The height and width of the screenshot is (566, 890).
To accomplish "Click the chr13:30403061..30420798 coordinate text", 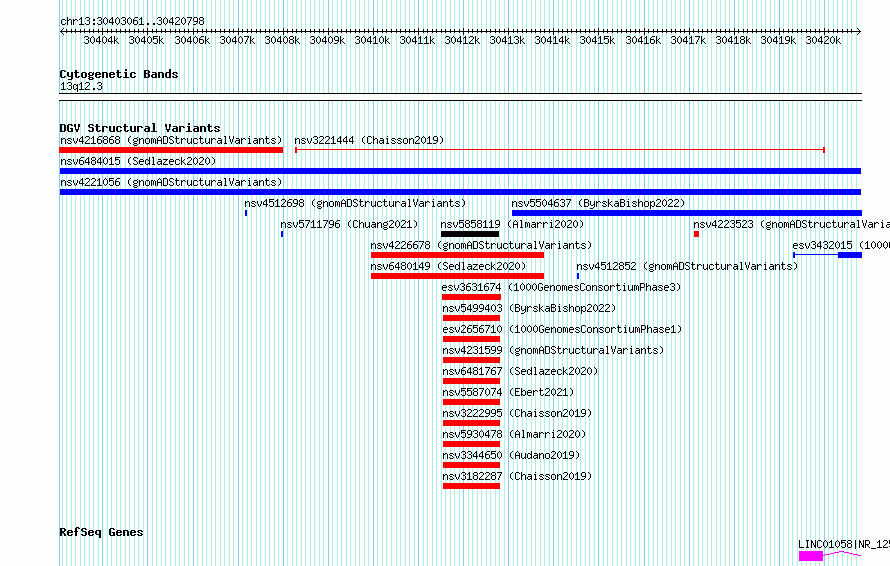I will click(x=132, y=22).
